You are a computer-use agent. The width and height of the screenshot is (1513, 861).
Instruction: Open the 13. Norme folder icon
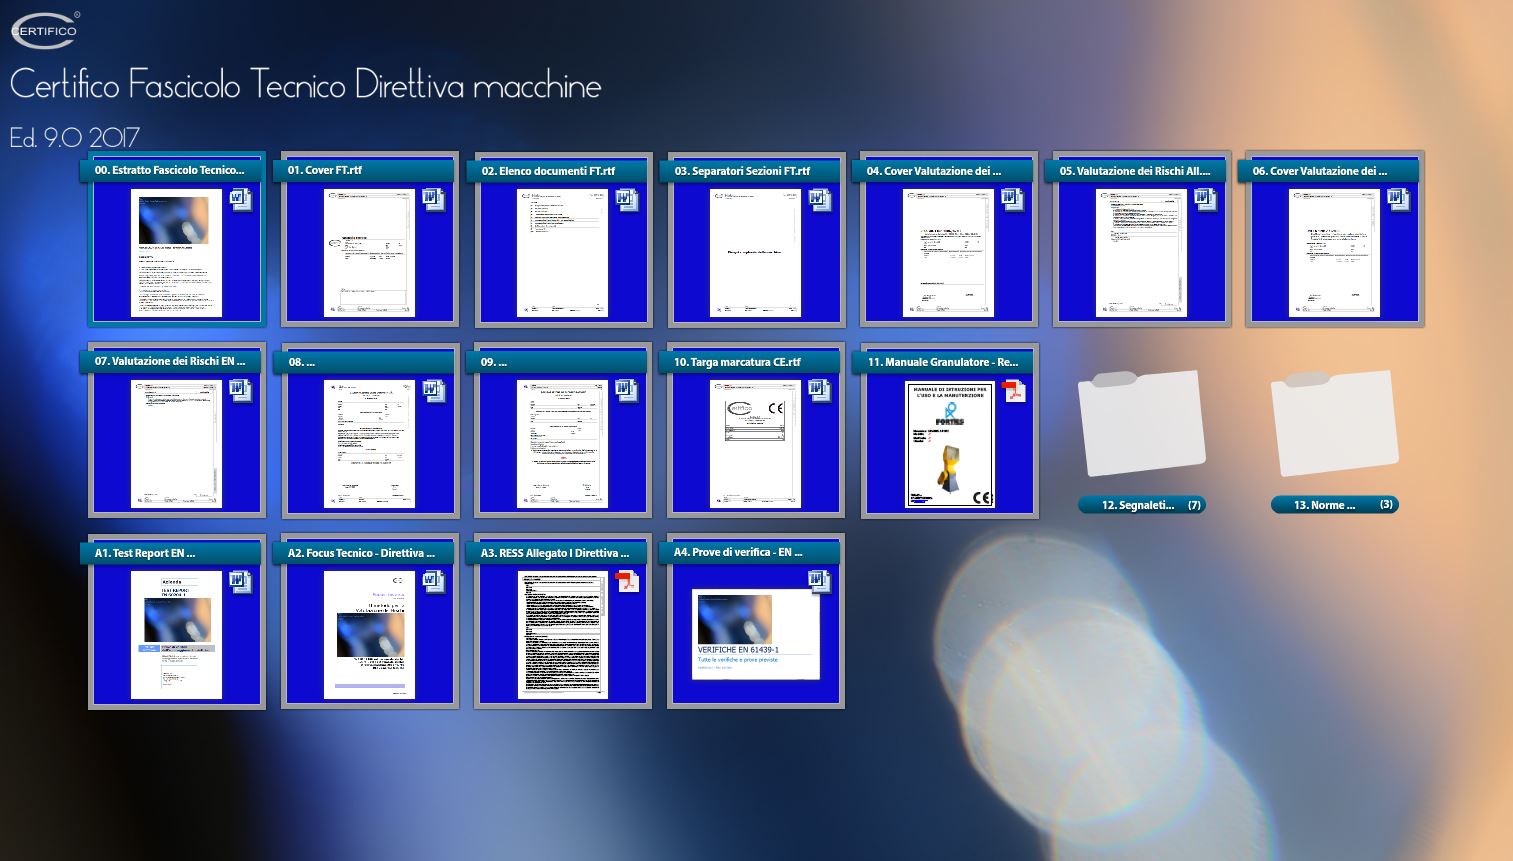pos(1334,423)
